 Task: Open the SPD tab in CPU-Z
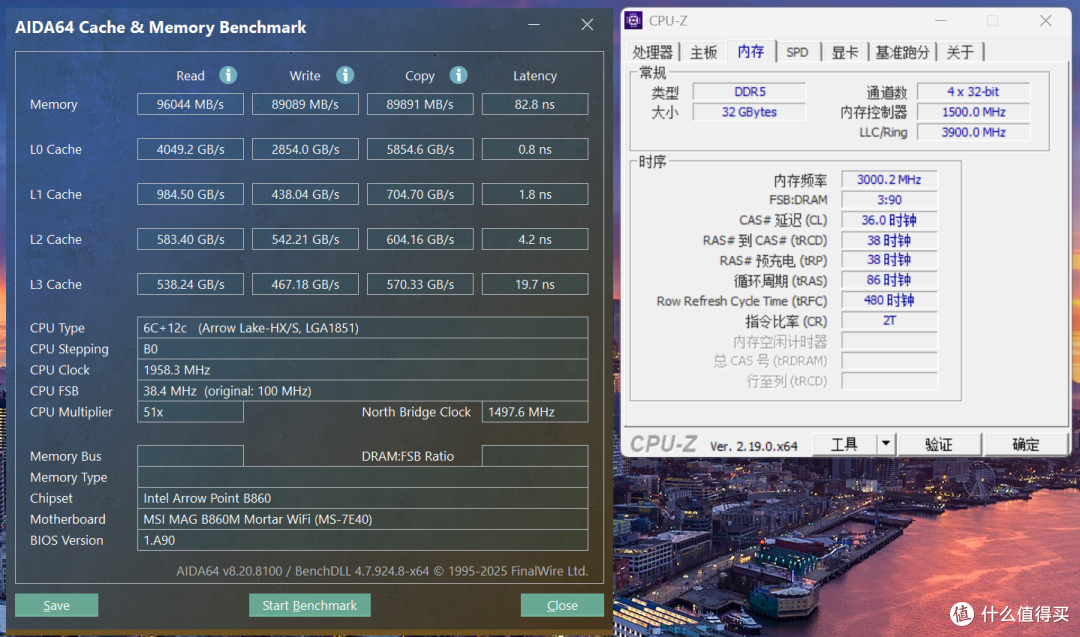coord(798,52)
